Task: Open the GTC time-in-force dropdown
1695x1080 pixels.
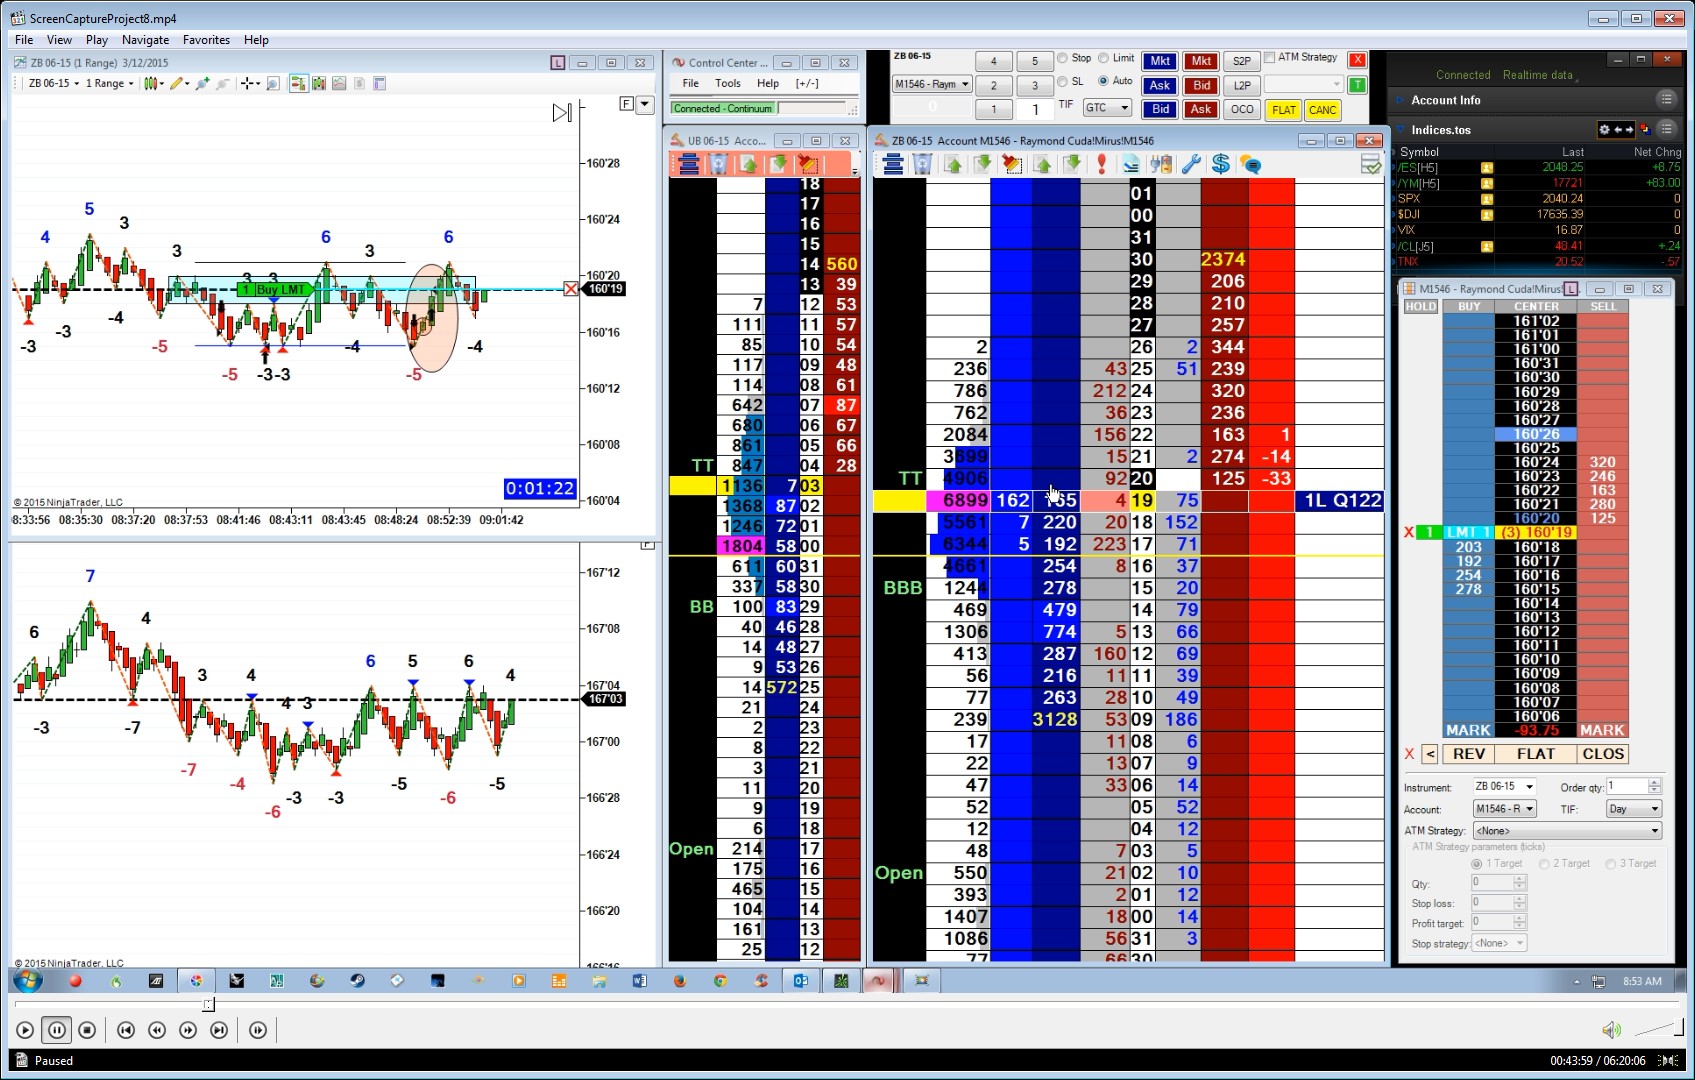Action: 1107,108
